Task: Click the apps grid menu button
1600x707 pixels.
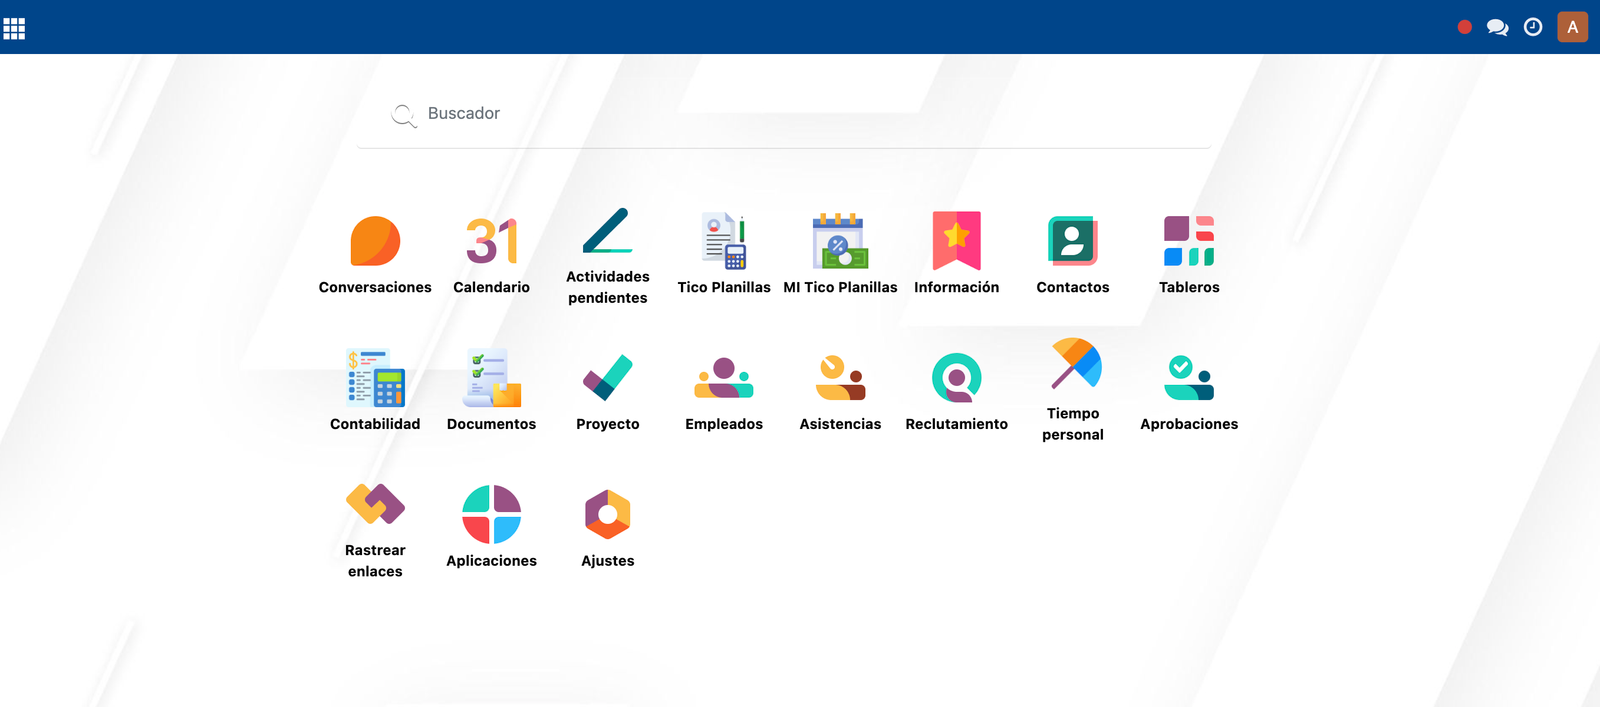Action: (14, 29)
